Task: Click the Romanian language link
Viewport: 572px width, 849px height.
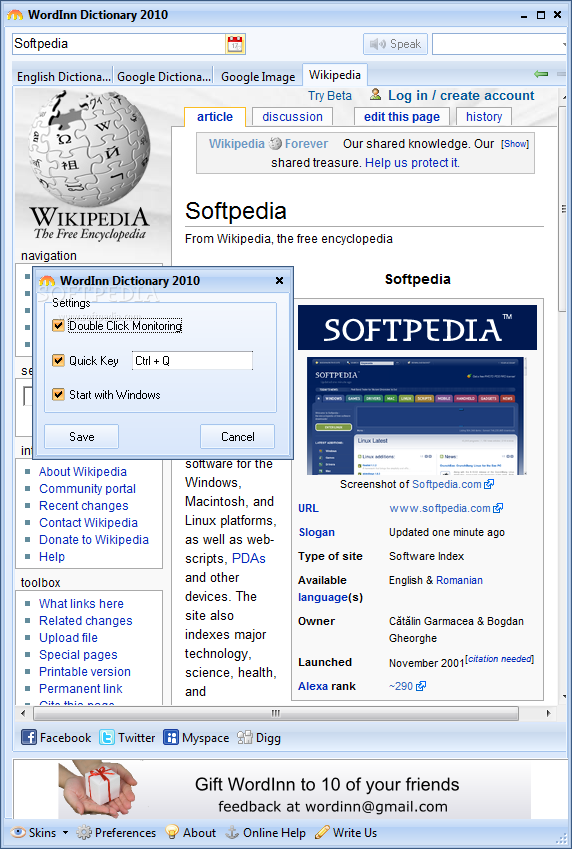Action: coord(459,580)
